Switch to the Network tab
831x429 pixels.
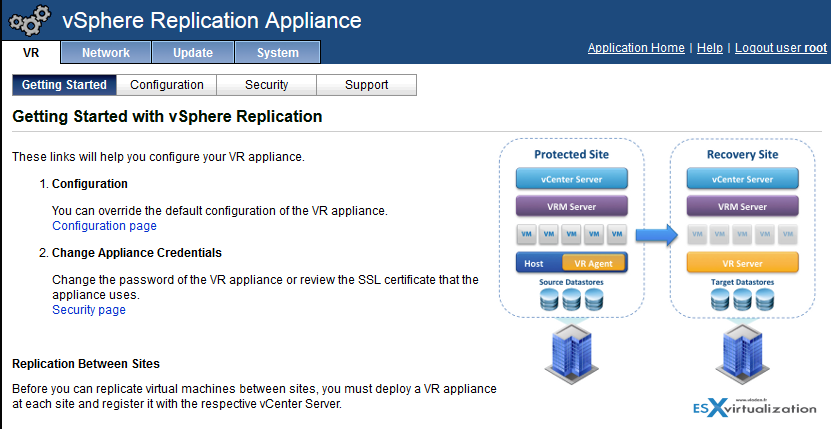tap(106, 52)
